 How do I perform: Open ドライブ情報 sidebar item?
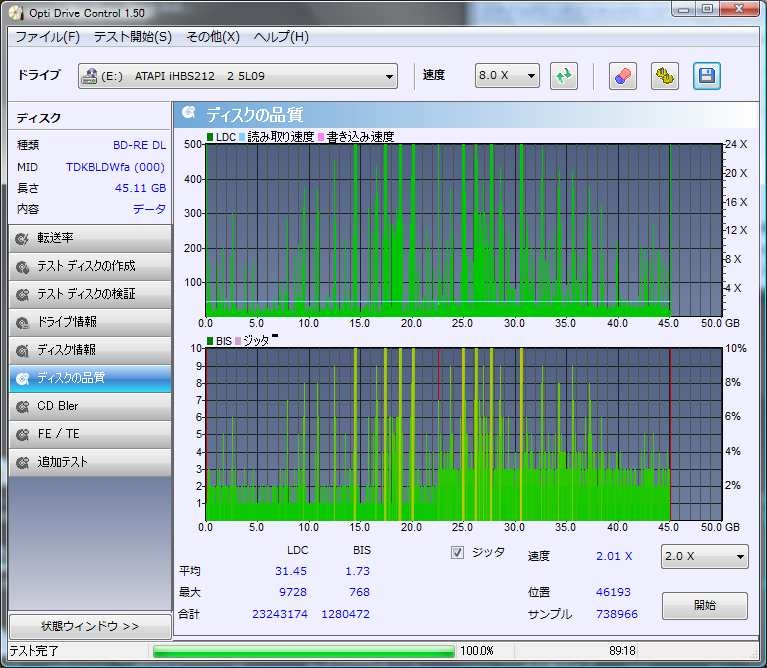89,322
